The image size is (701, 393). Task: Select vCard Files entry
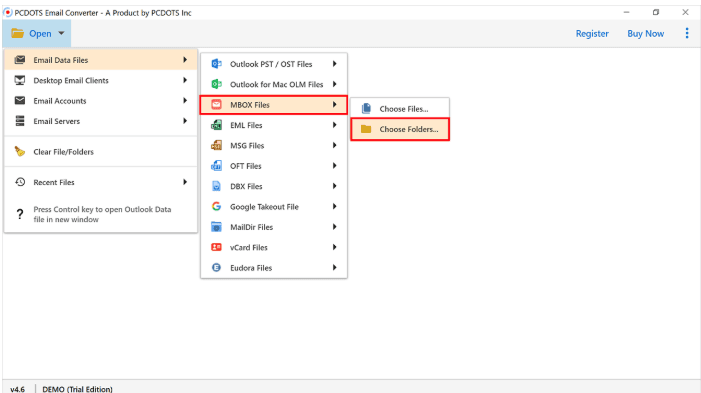coord(274,247)
